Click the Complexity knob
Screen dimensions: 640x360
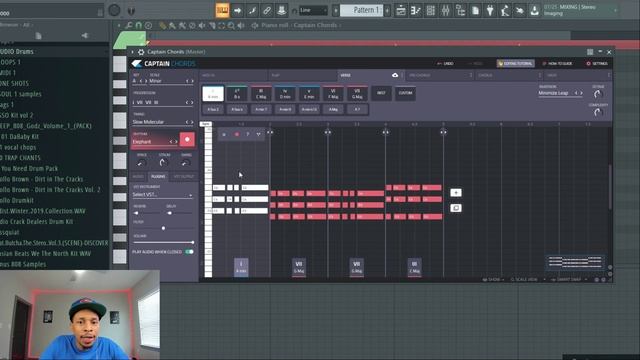[x=598, y=112]
